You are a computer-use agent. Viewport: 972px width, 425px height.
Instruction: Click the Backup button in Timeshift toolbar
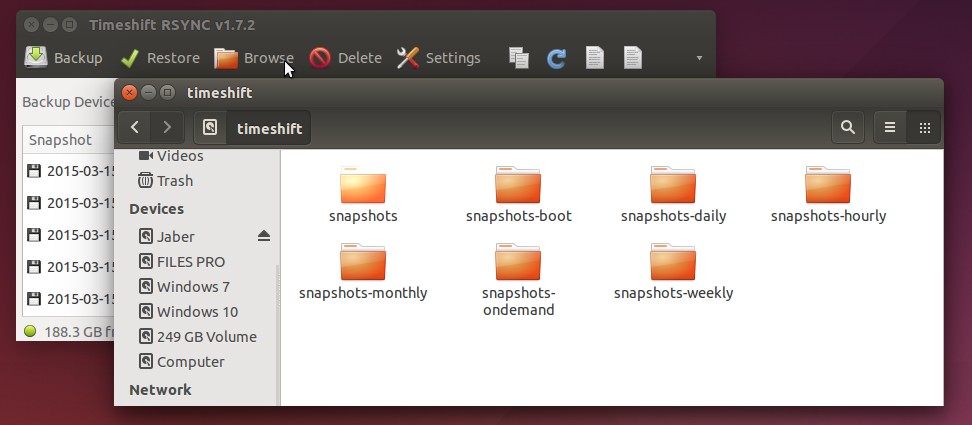point(63,58)
